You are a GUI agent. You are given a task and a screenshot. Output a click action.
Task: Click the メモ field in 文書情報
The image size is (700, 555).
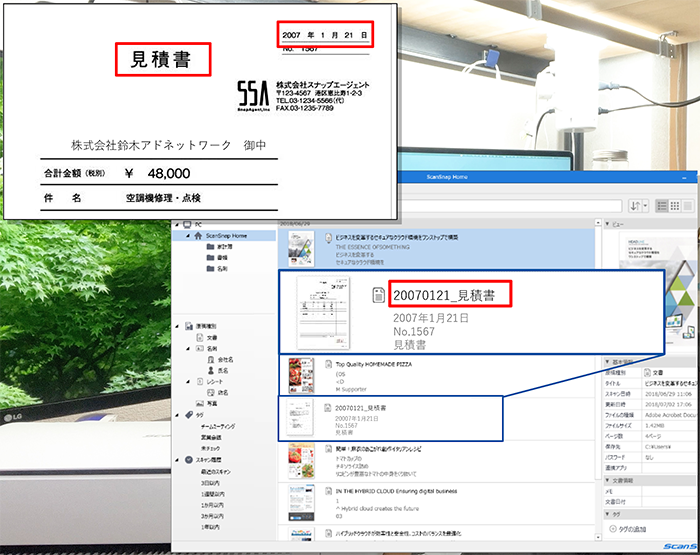pos(669,491)
